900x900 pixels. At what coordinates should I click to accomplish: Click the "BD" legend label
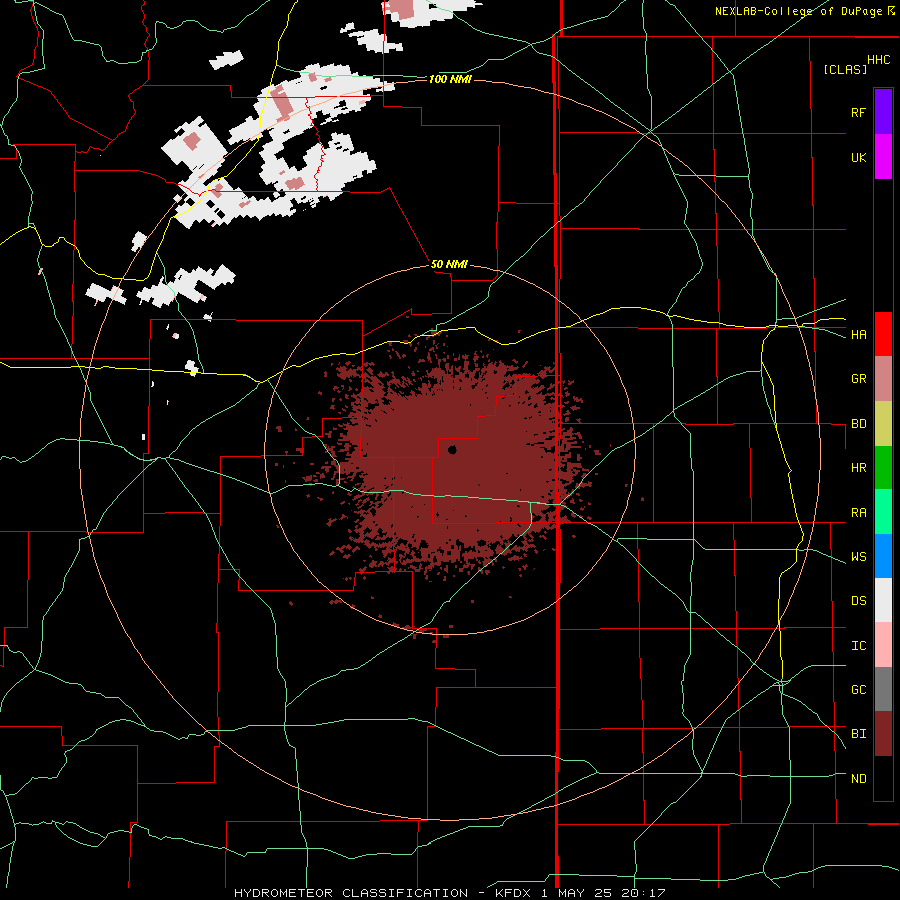pyautogui.click(x=858, y=424)
